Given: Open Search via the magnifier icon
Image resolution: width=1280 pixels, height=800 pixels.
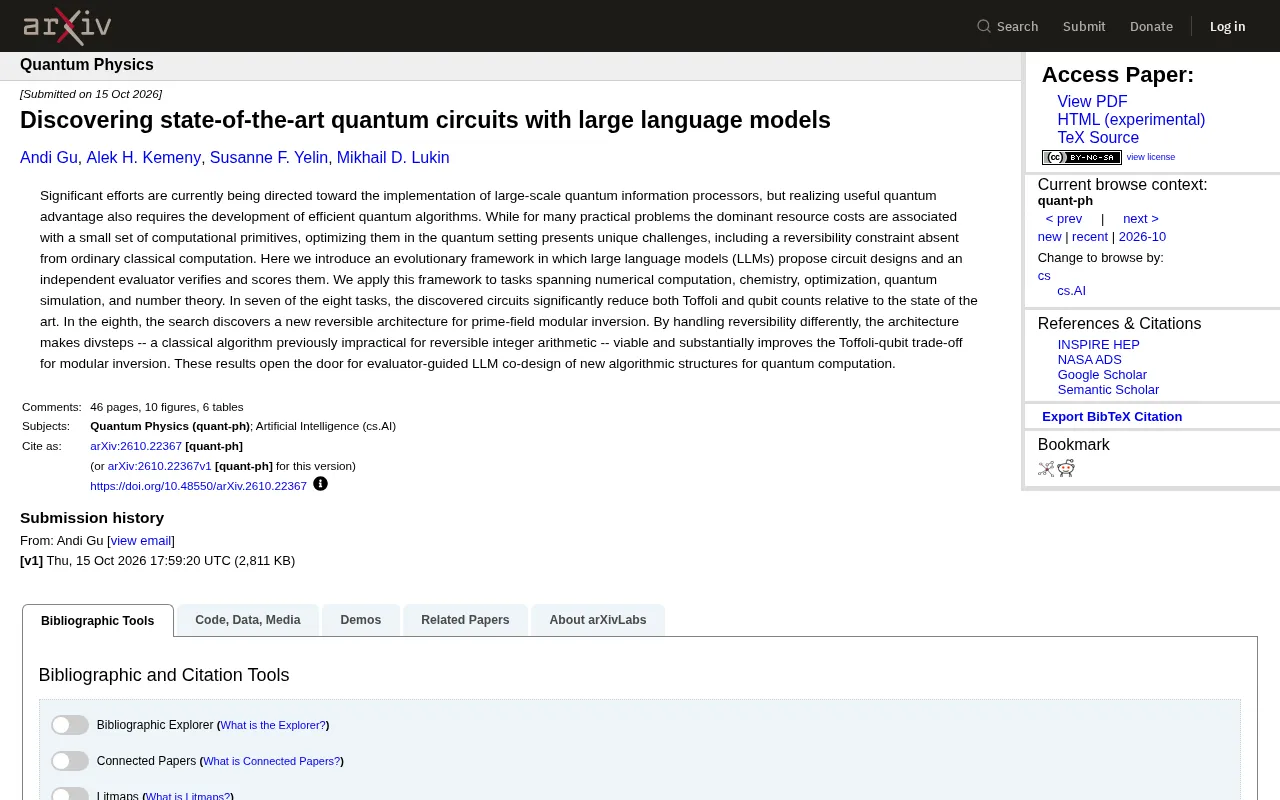Looking at the screenshot, I should coord(984,27).
